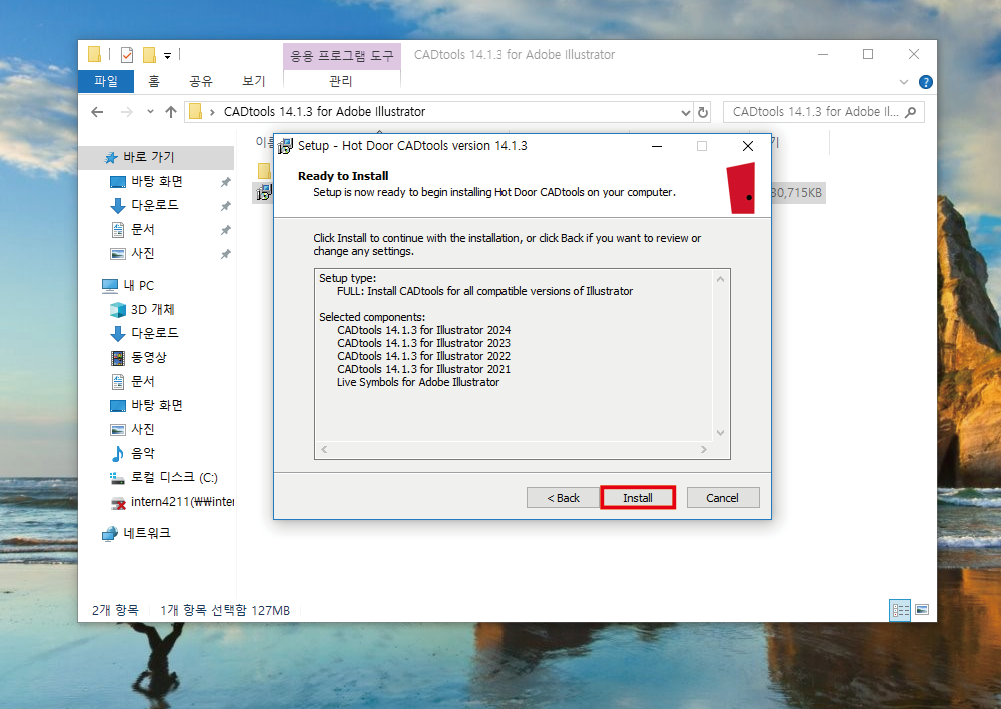Click the setup installer icon in dialog title
The height and width of the screenshot is (709, 1001).
(285, 146)
